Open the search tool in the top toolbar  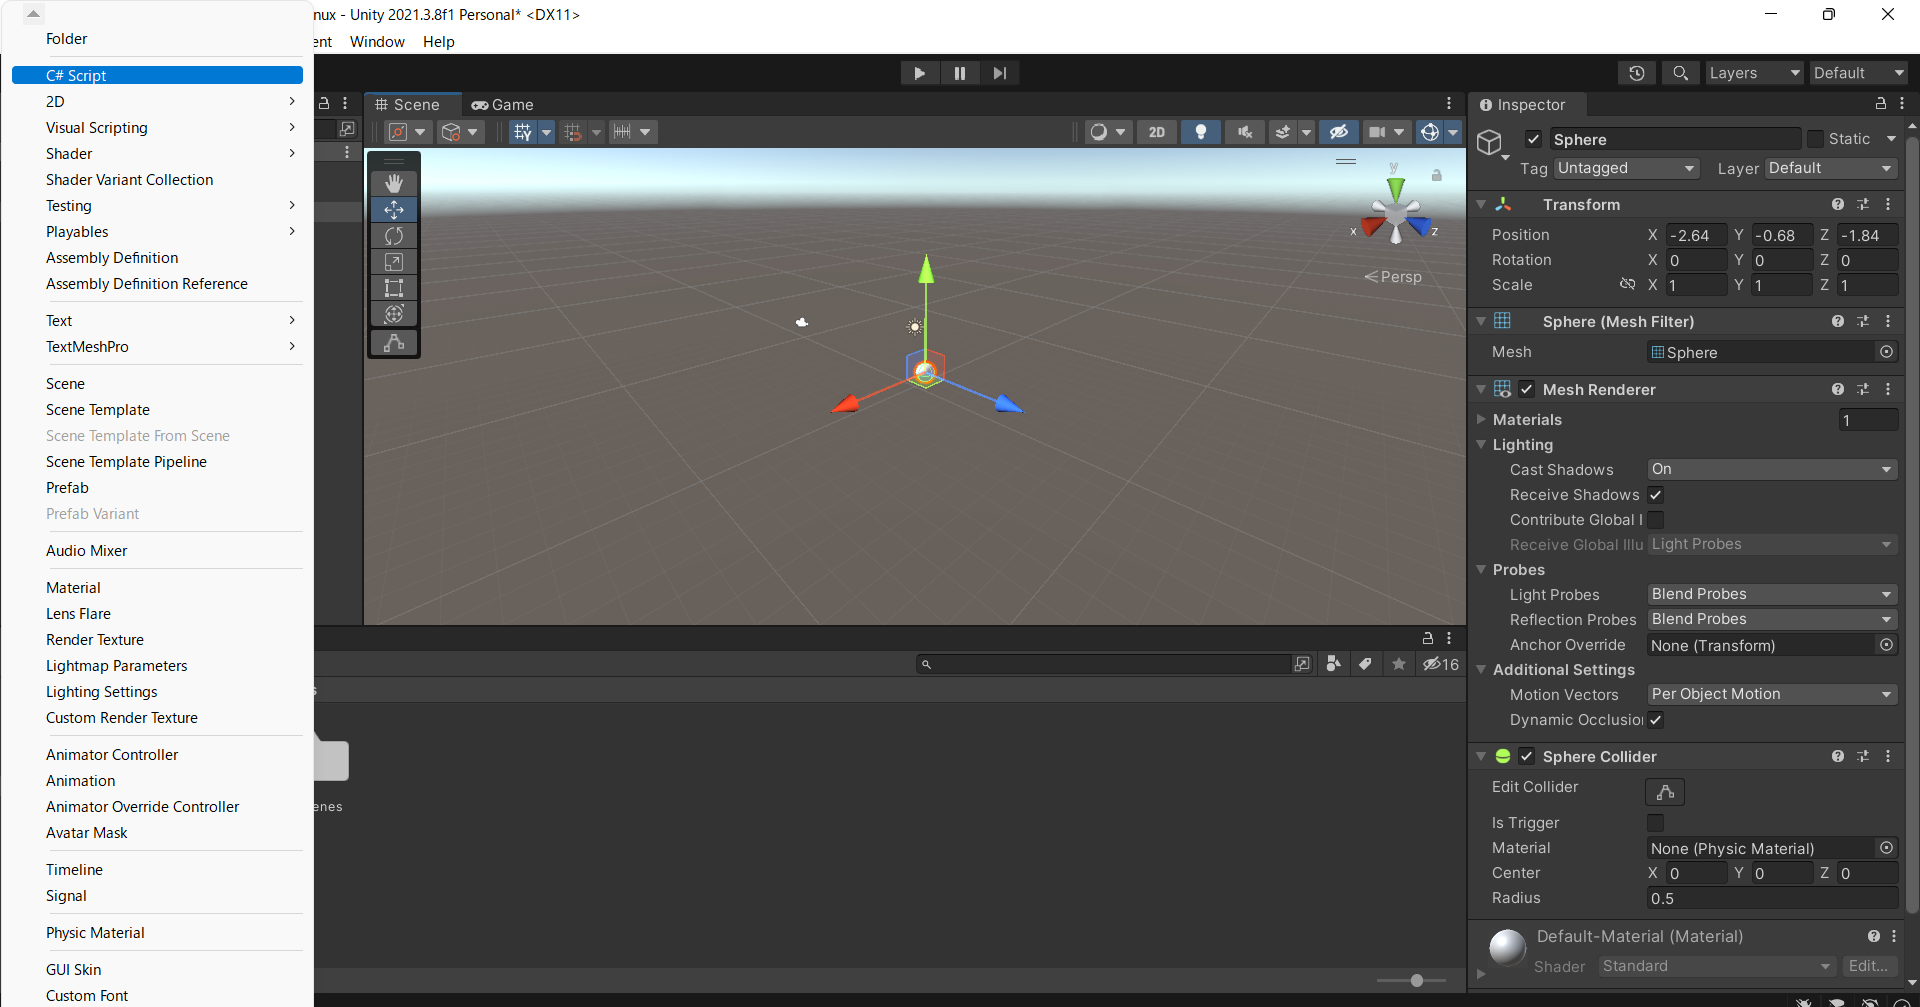tap(1680, 72)
